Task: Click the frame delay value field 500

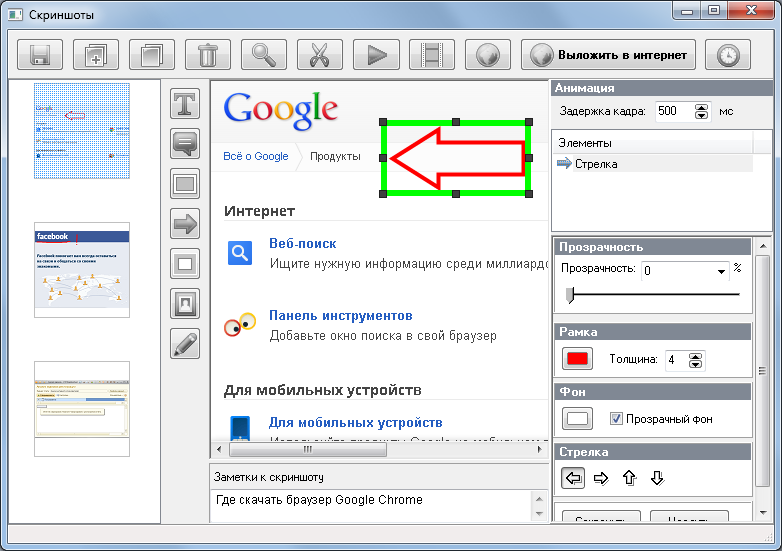Action: [672, 111]
